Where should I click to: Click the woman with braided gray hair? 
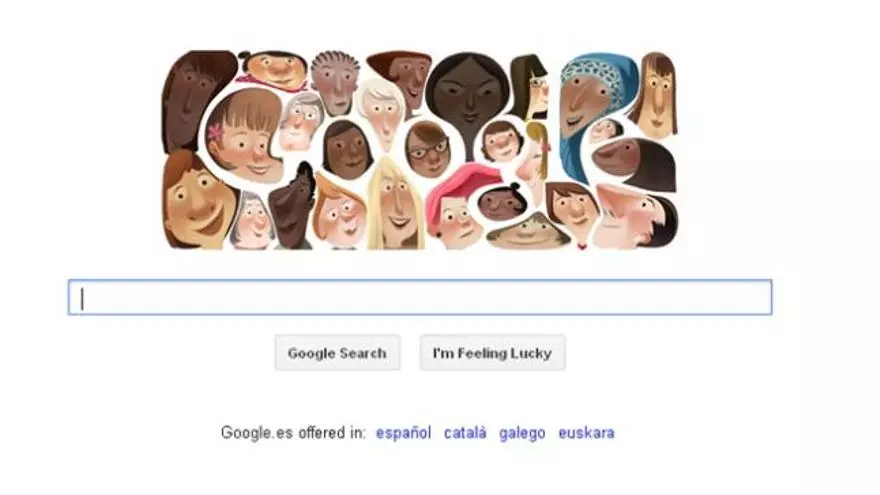335,82
